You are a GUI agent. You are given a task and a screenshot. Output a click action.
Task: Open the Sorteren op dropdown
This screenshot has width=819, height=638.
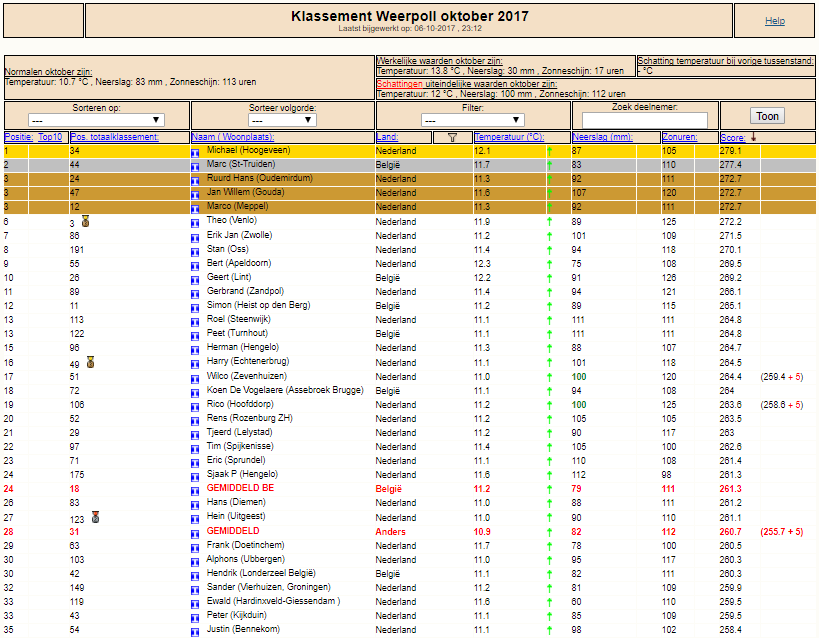pyautogui.click(x=96, y=120)
